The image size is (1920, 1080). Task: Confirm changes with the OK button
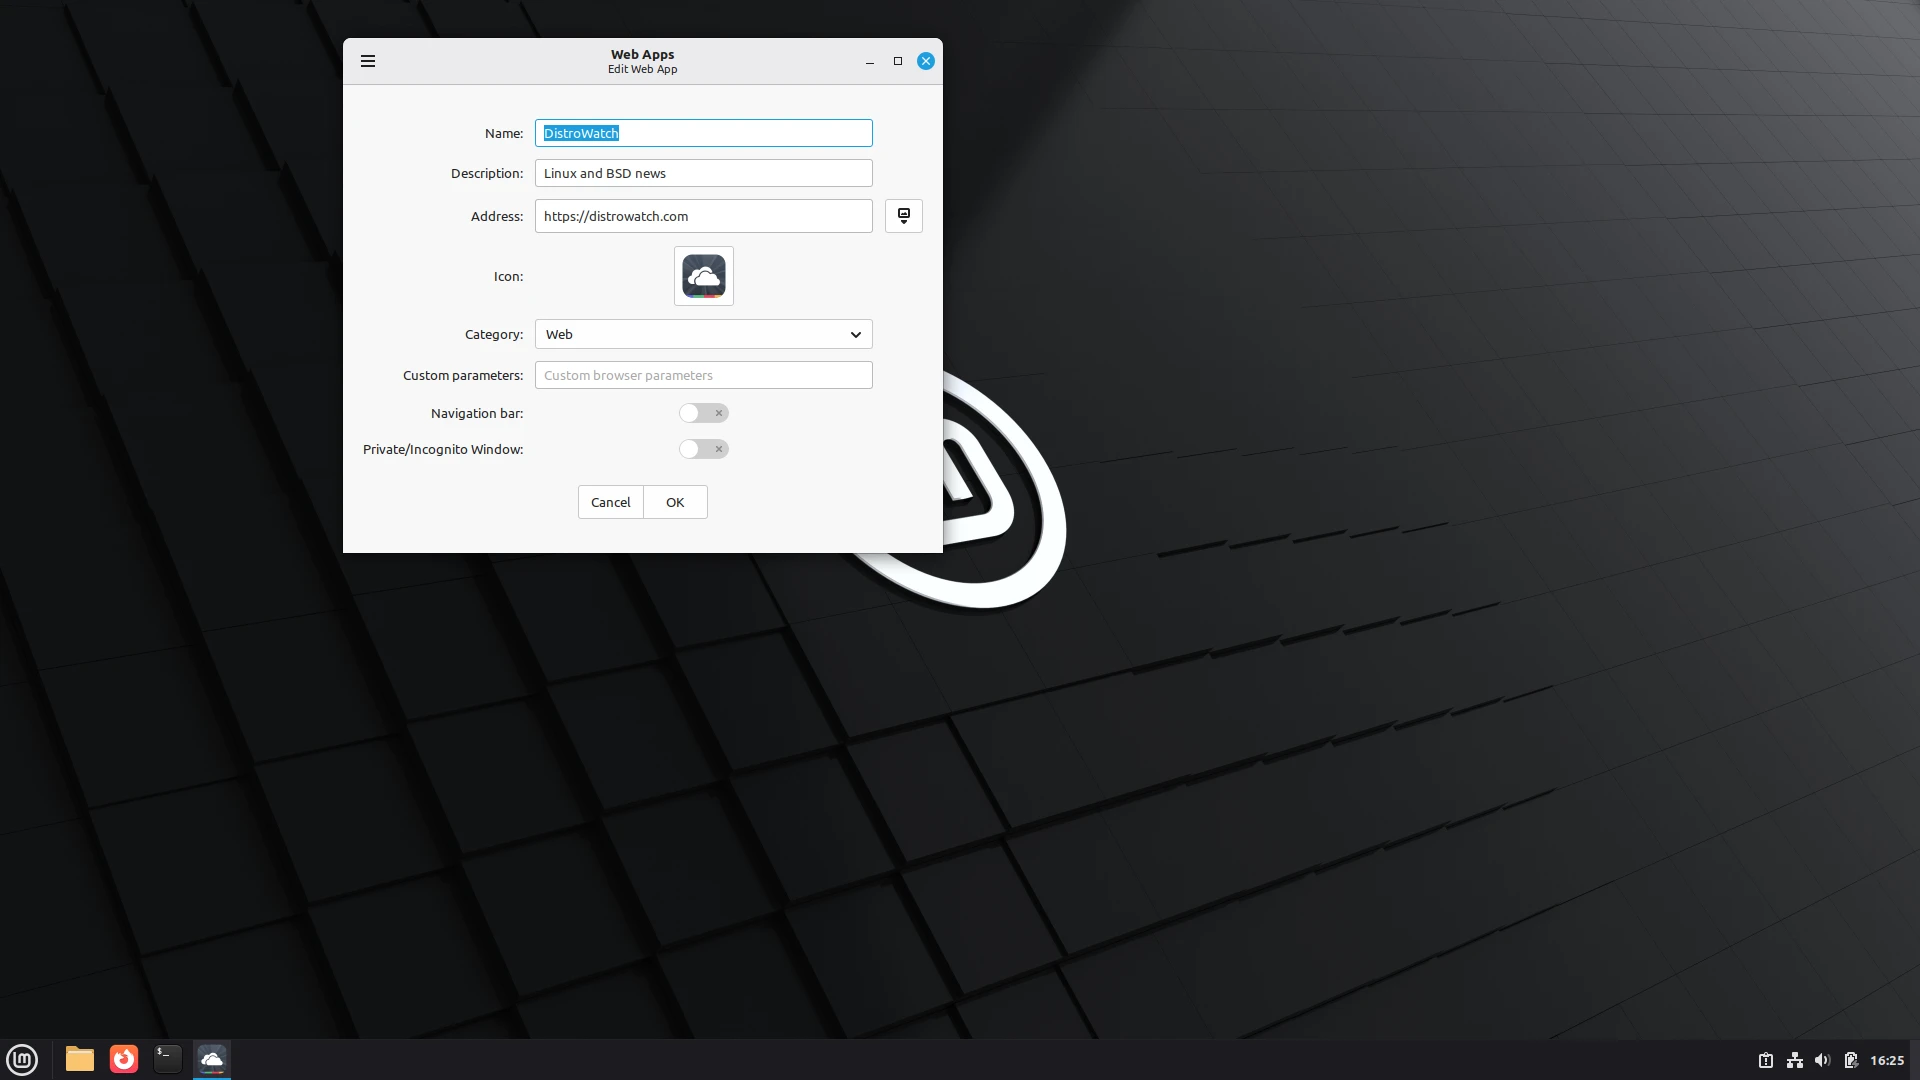pos(675,502)
